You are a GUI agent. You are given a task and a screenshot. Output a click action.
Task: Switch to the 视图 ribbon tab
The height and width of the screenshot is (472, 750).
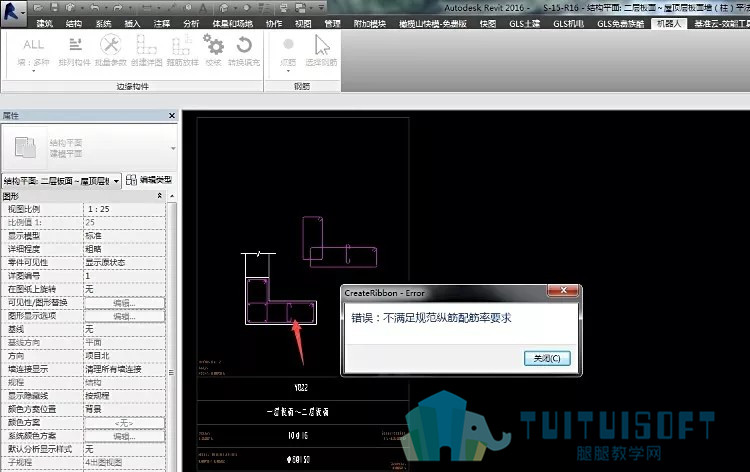(303, 23)
